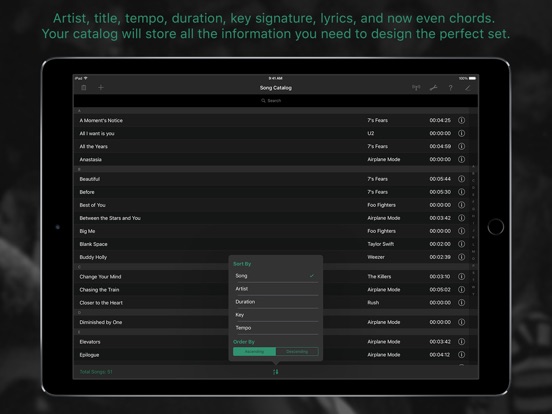Viewport: 552px width, 414px height.
Task: Sort by Tempo
Action: (276, 328)
